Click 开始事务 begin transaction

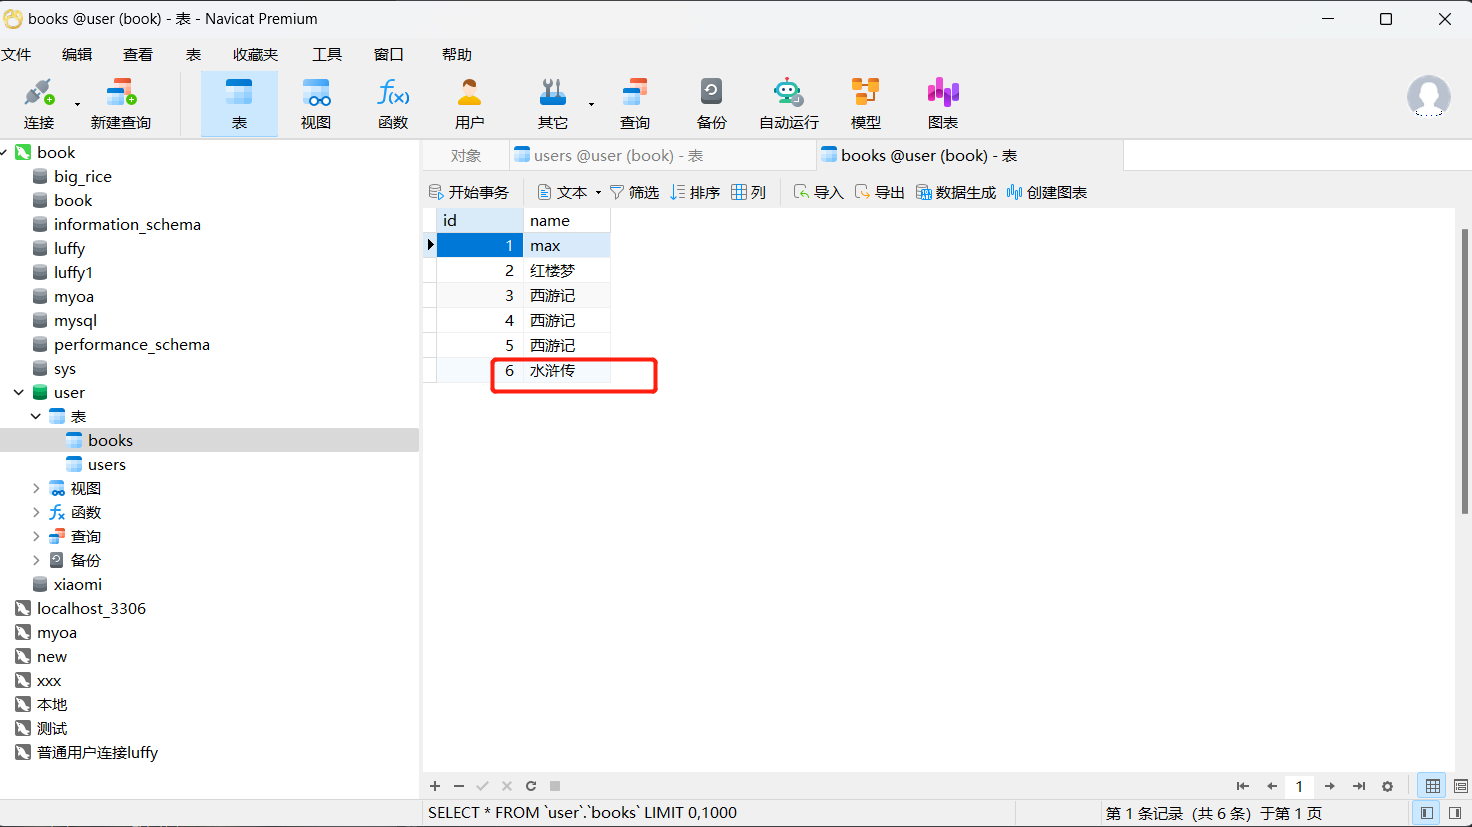pos(469,192)
